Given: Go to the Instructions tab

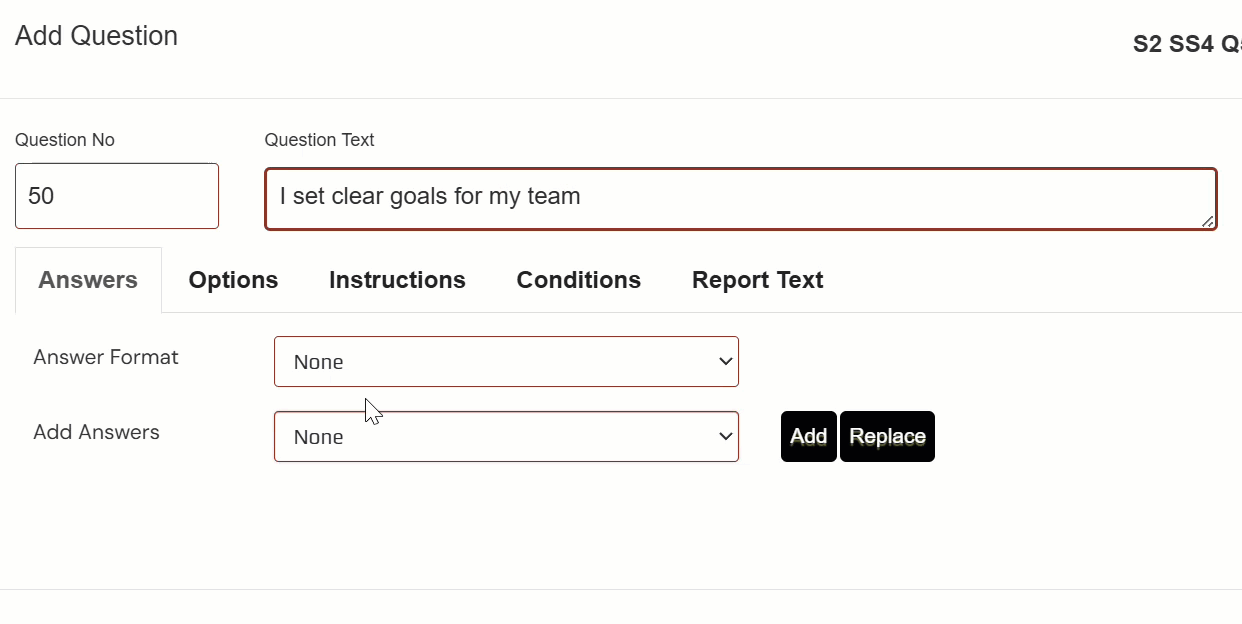Looking at the screenshot, I should (x=397, y=280).
